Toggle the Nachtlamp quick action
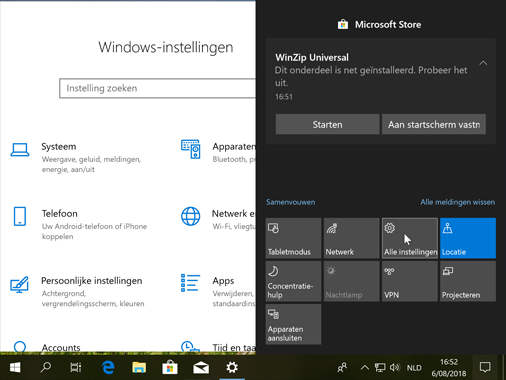506x380 pixels. click(x=352, y=281)
